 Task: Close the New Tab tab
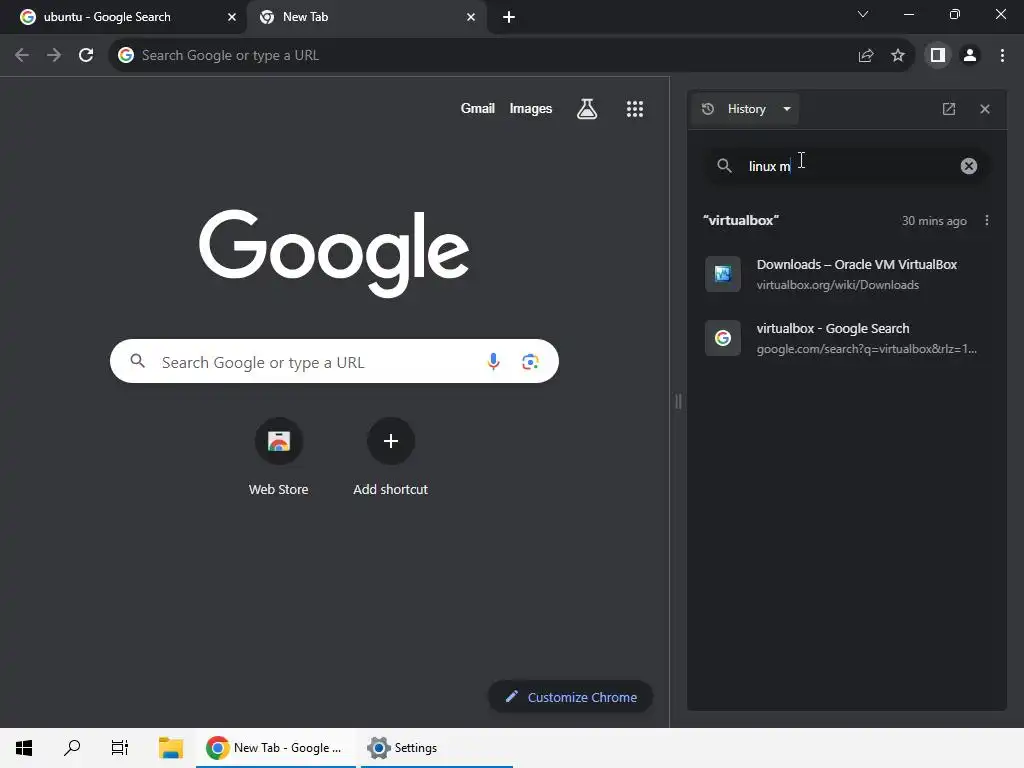[x=471, y=17]
